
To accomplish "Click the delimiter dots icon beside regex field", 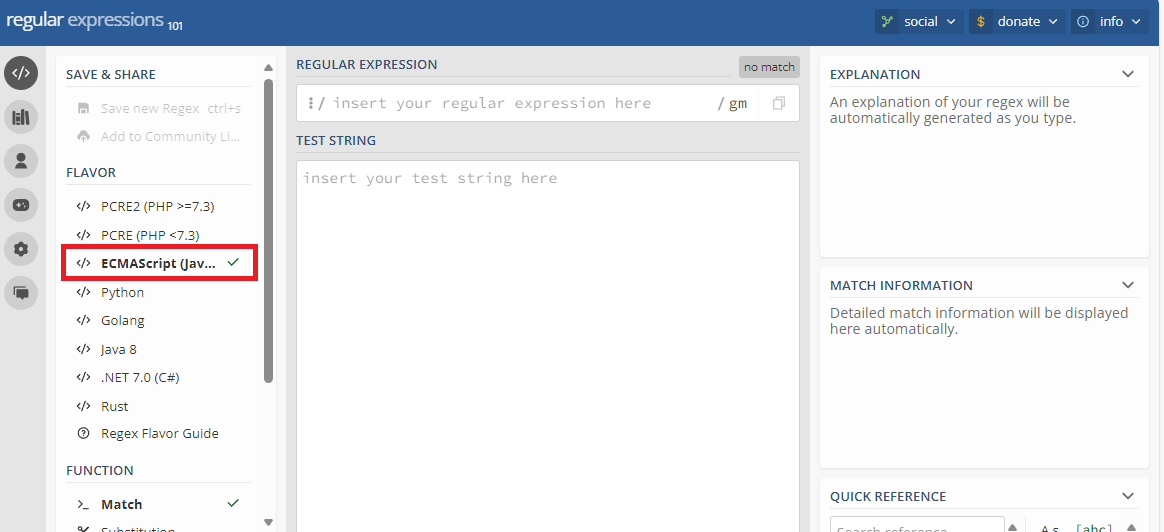I will pos(311,103).
